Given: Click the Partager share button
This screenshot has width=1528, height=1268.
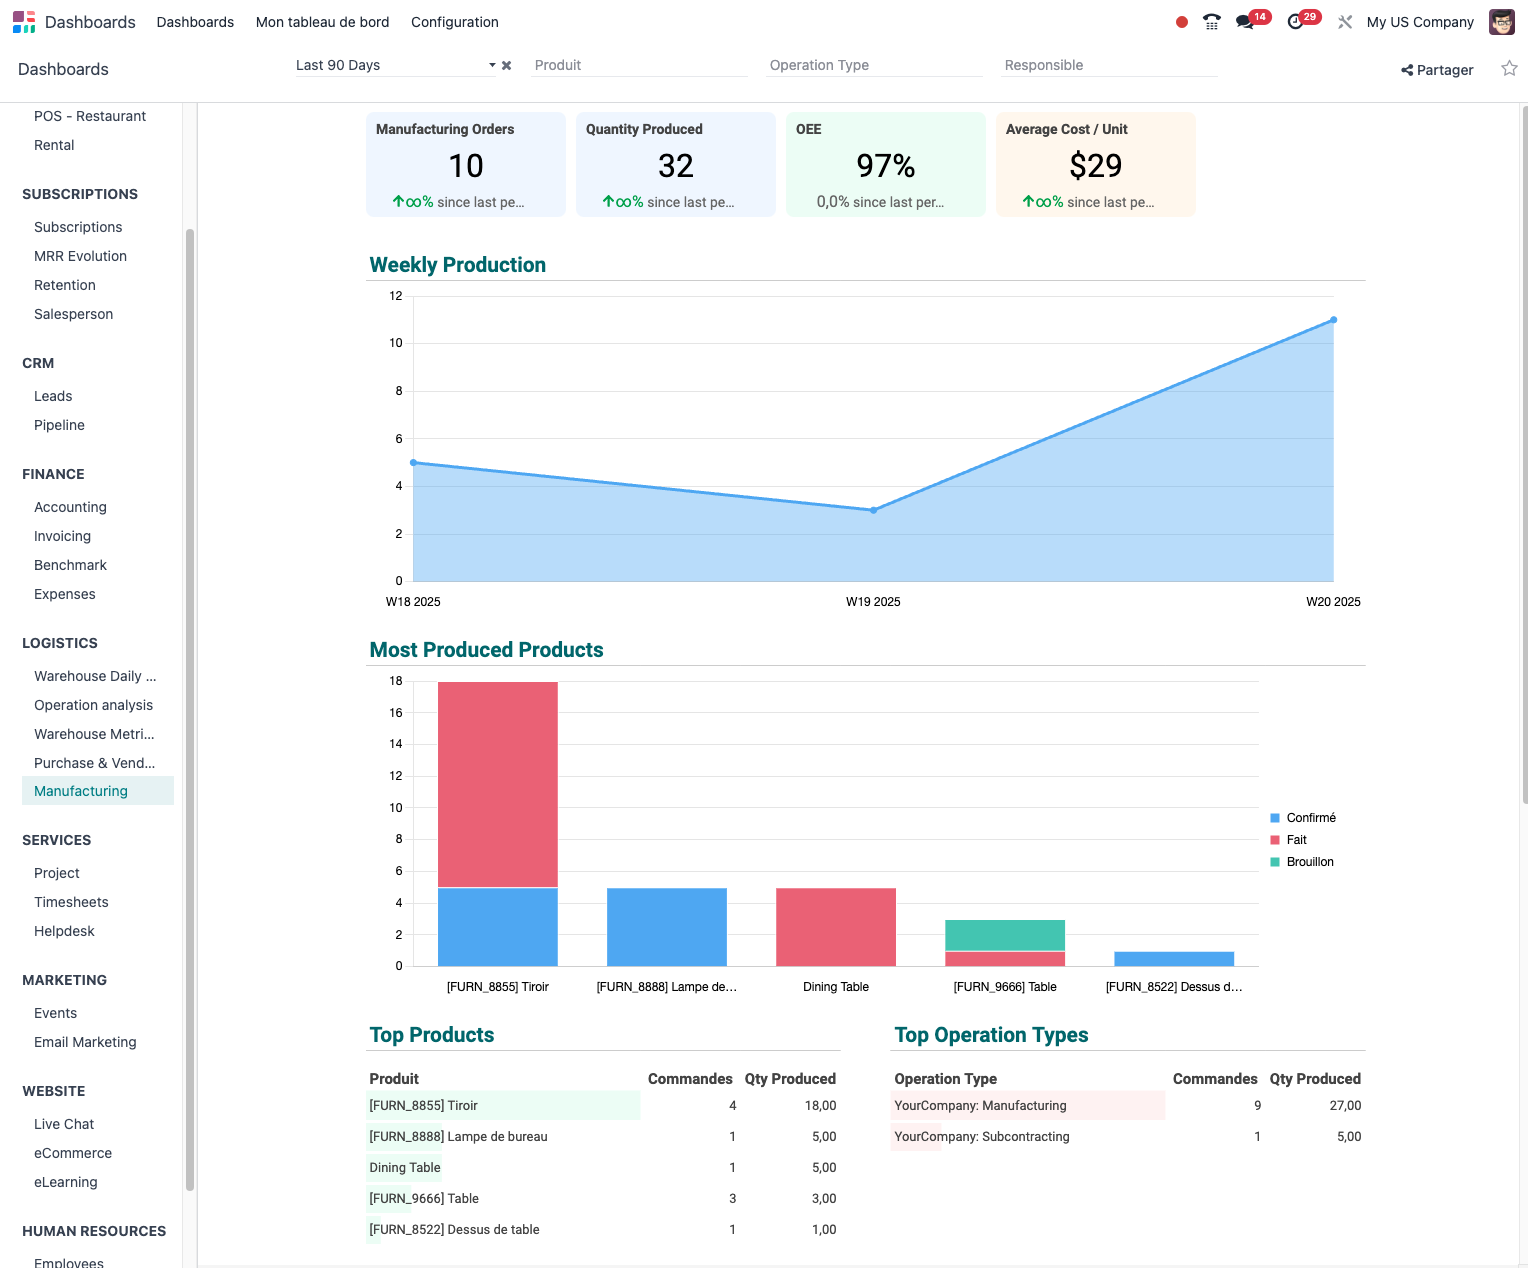Looking at the screenshot, I should [x=1437, y=70].
